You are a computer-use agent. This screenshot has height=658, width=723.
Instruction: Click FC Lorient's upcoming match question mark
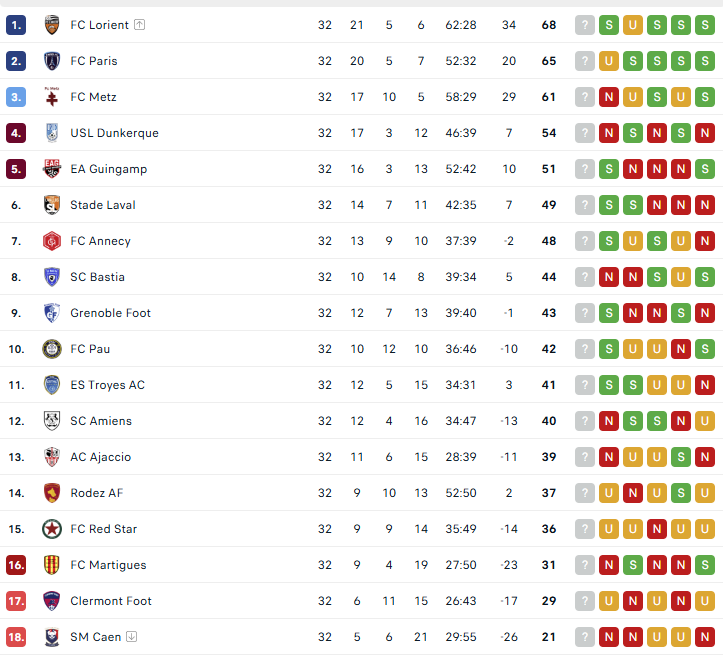point(585,25)
